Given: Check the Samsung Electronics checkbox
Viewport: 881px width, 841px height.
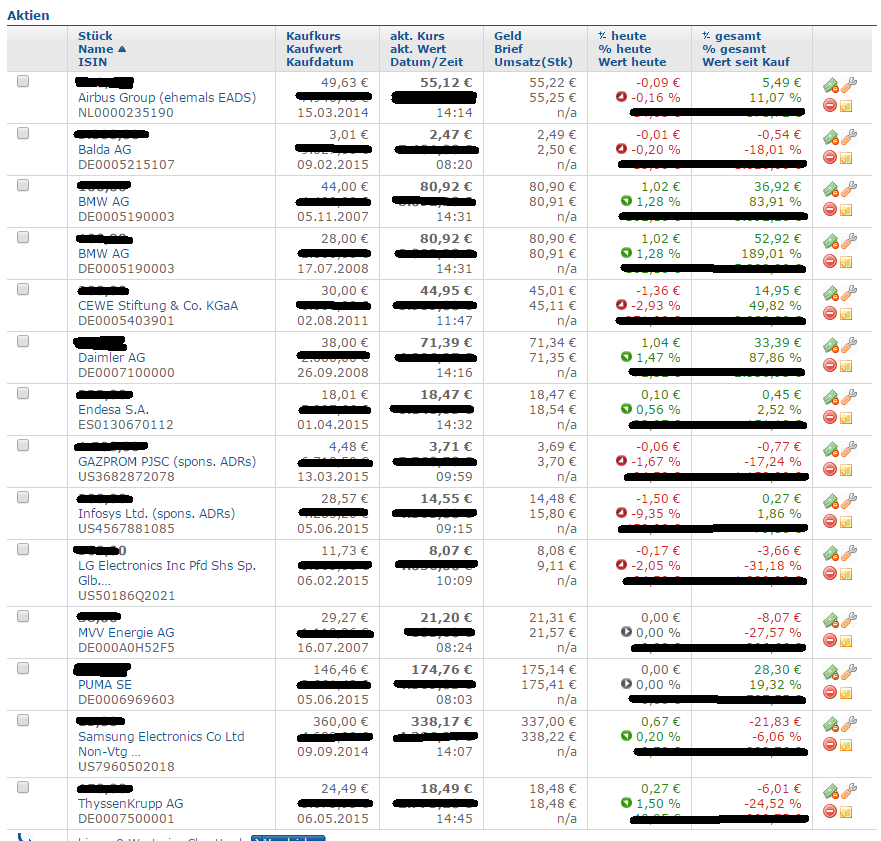Looking at the screenshot, I should click(23, 720).
